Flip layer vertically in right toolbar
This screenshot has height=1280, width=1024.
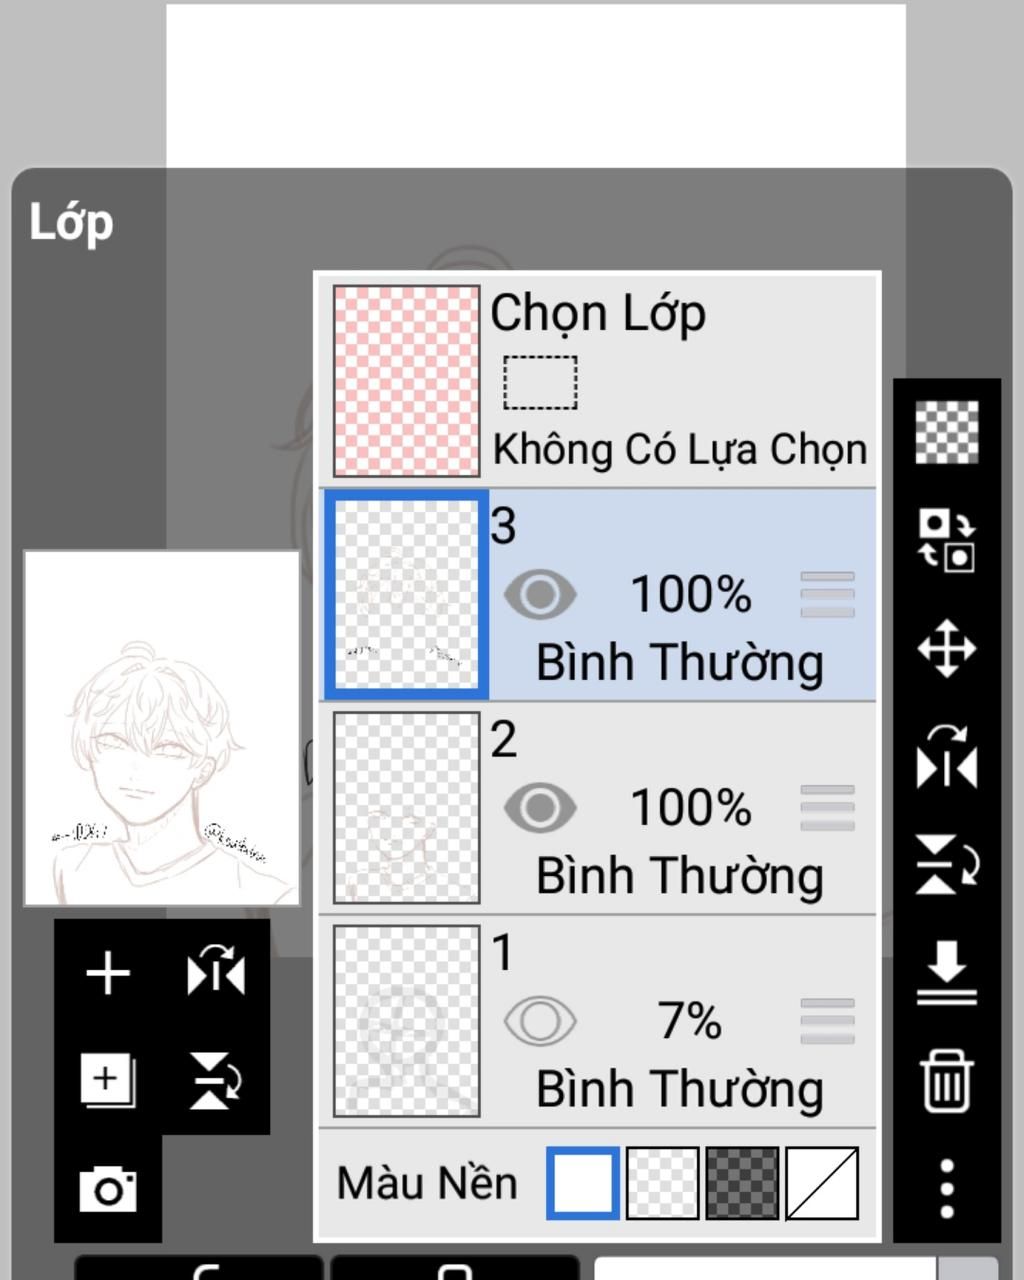tap(947, 865)
